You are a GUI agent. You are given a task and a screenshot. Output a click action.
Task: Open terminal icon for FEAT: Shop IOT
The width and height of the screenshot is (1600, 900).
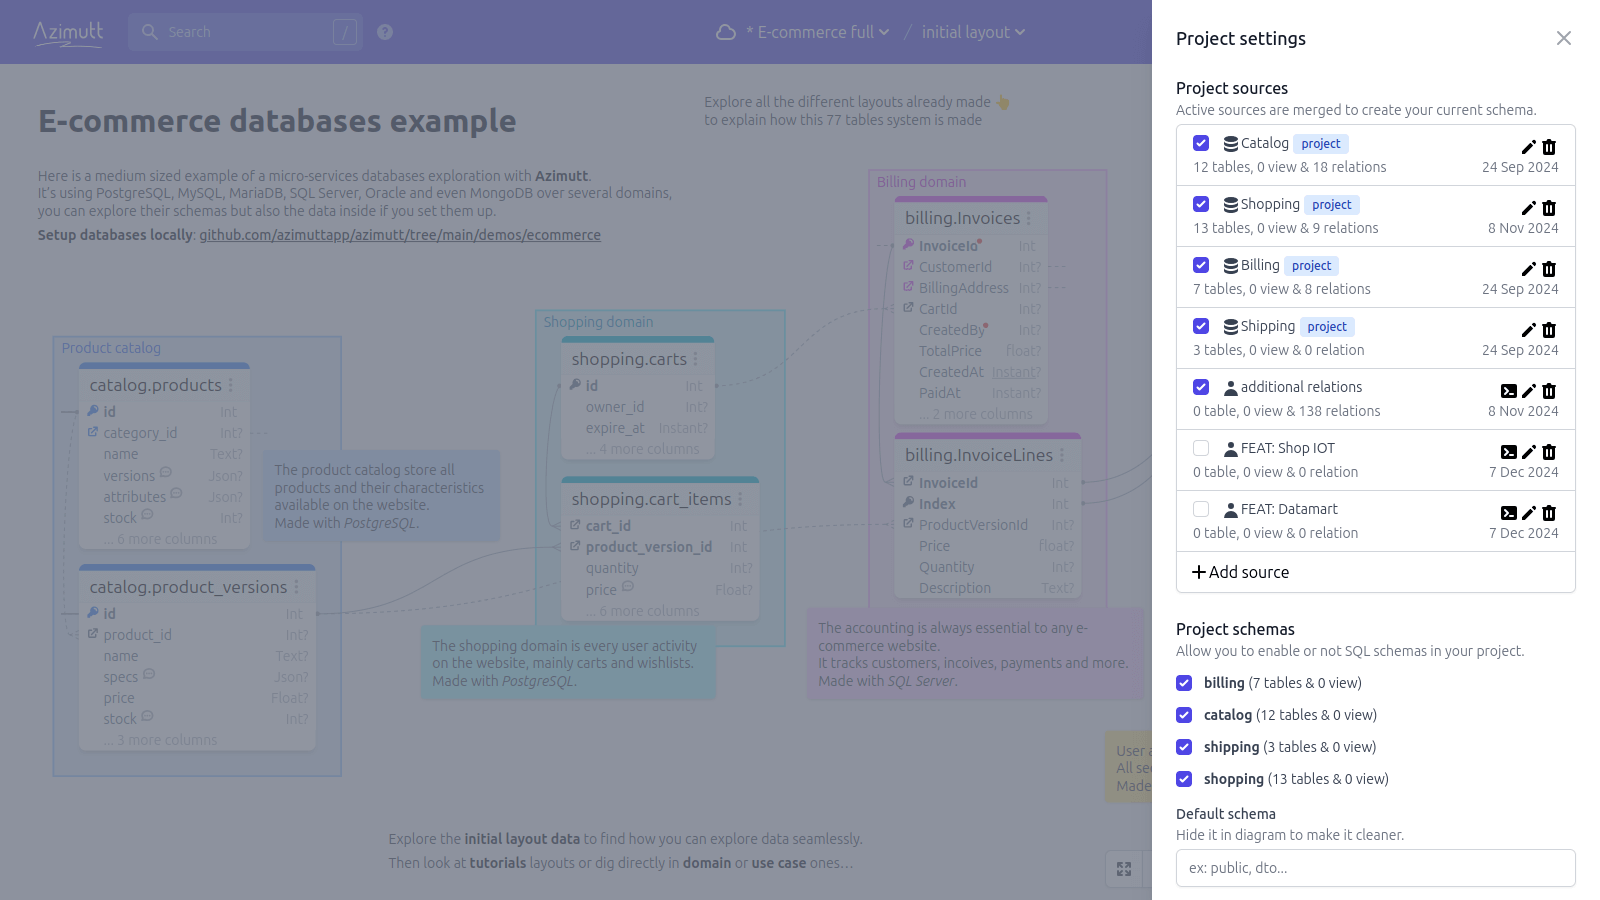click(x=1509, y=452)
